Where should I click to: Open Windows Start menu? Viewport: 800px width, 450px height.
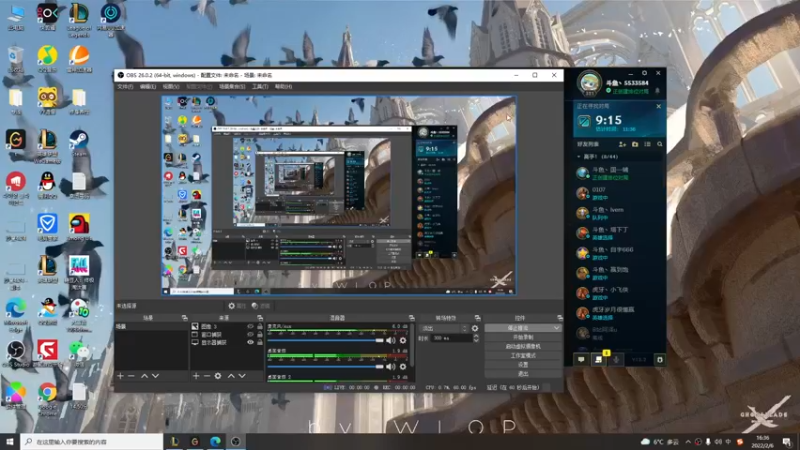(x=10, y=442)
